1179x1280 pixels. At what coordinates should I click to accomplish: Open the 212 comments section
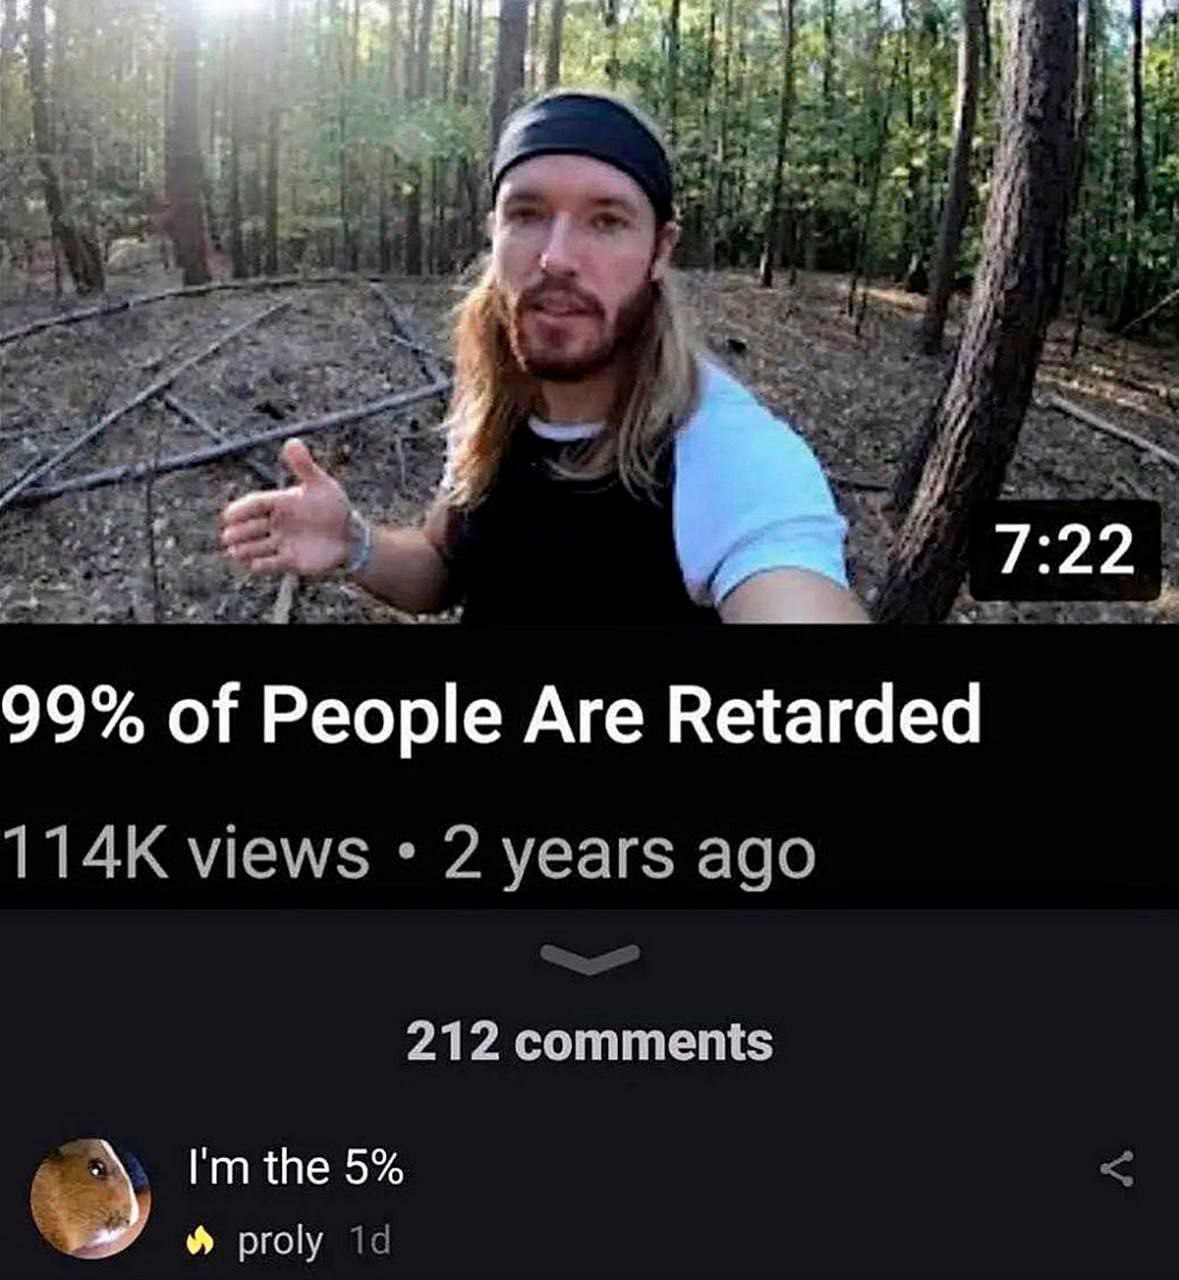click(589, 1041)
